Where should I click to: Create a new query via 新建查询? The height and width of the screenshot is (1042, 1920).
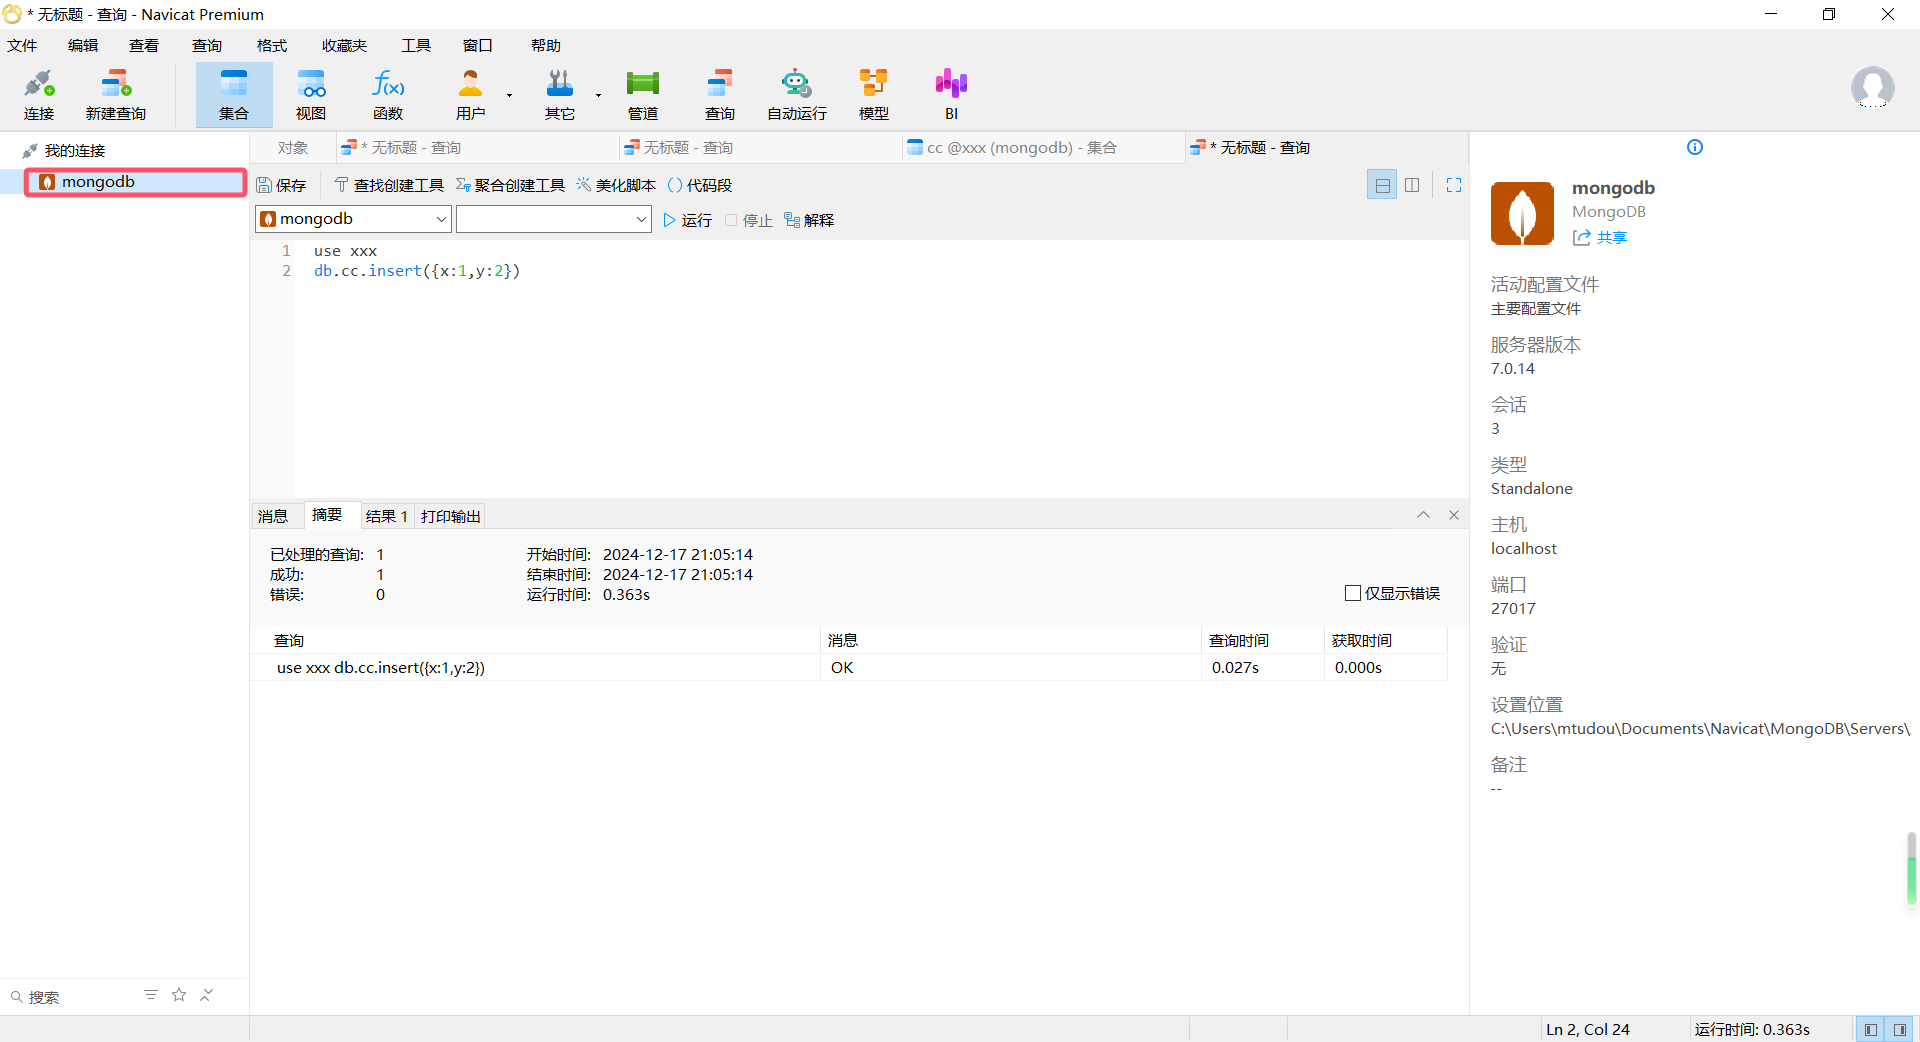116,95
